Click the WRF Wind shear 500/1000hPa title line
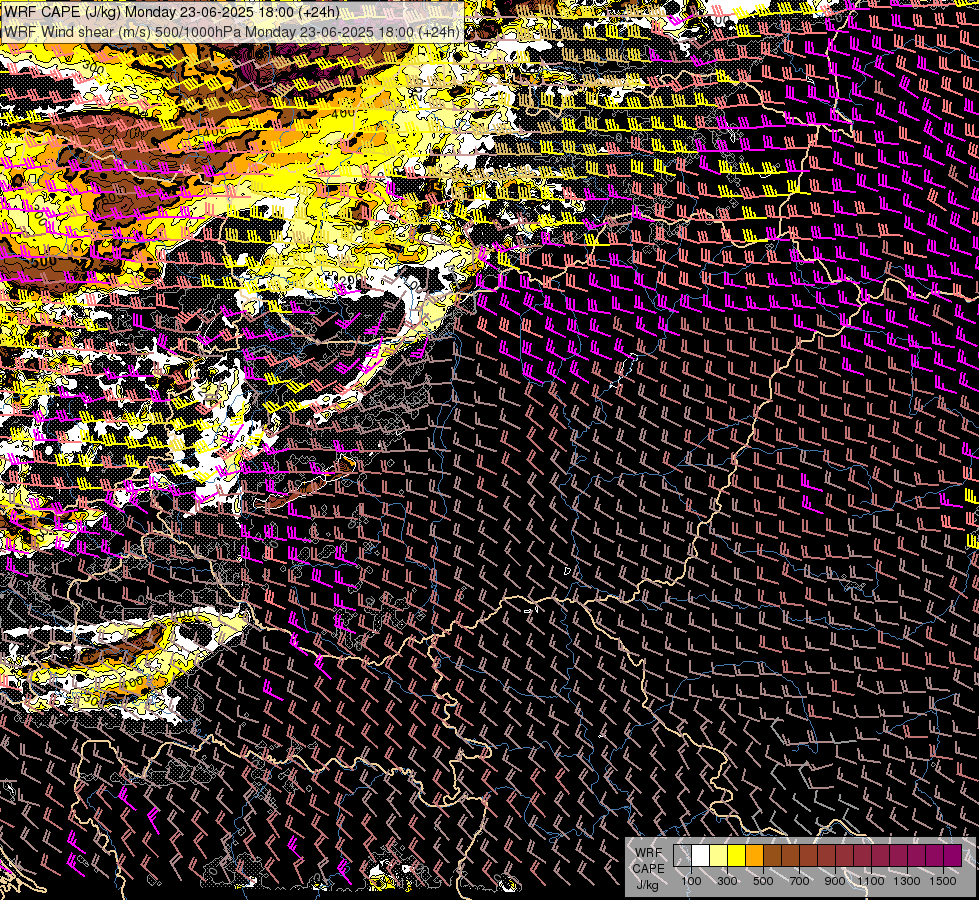The height and width of the screenshot is (900, 979). [232, 31]
